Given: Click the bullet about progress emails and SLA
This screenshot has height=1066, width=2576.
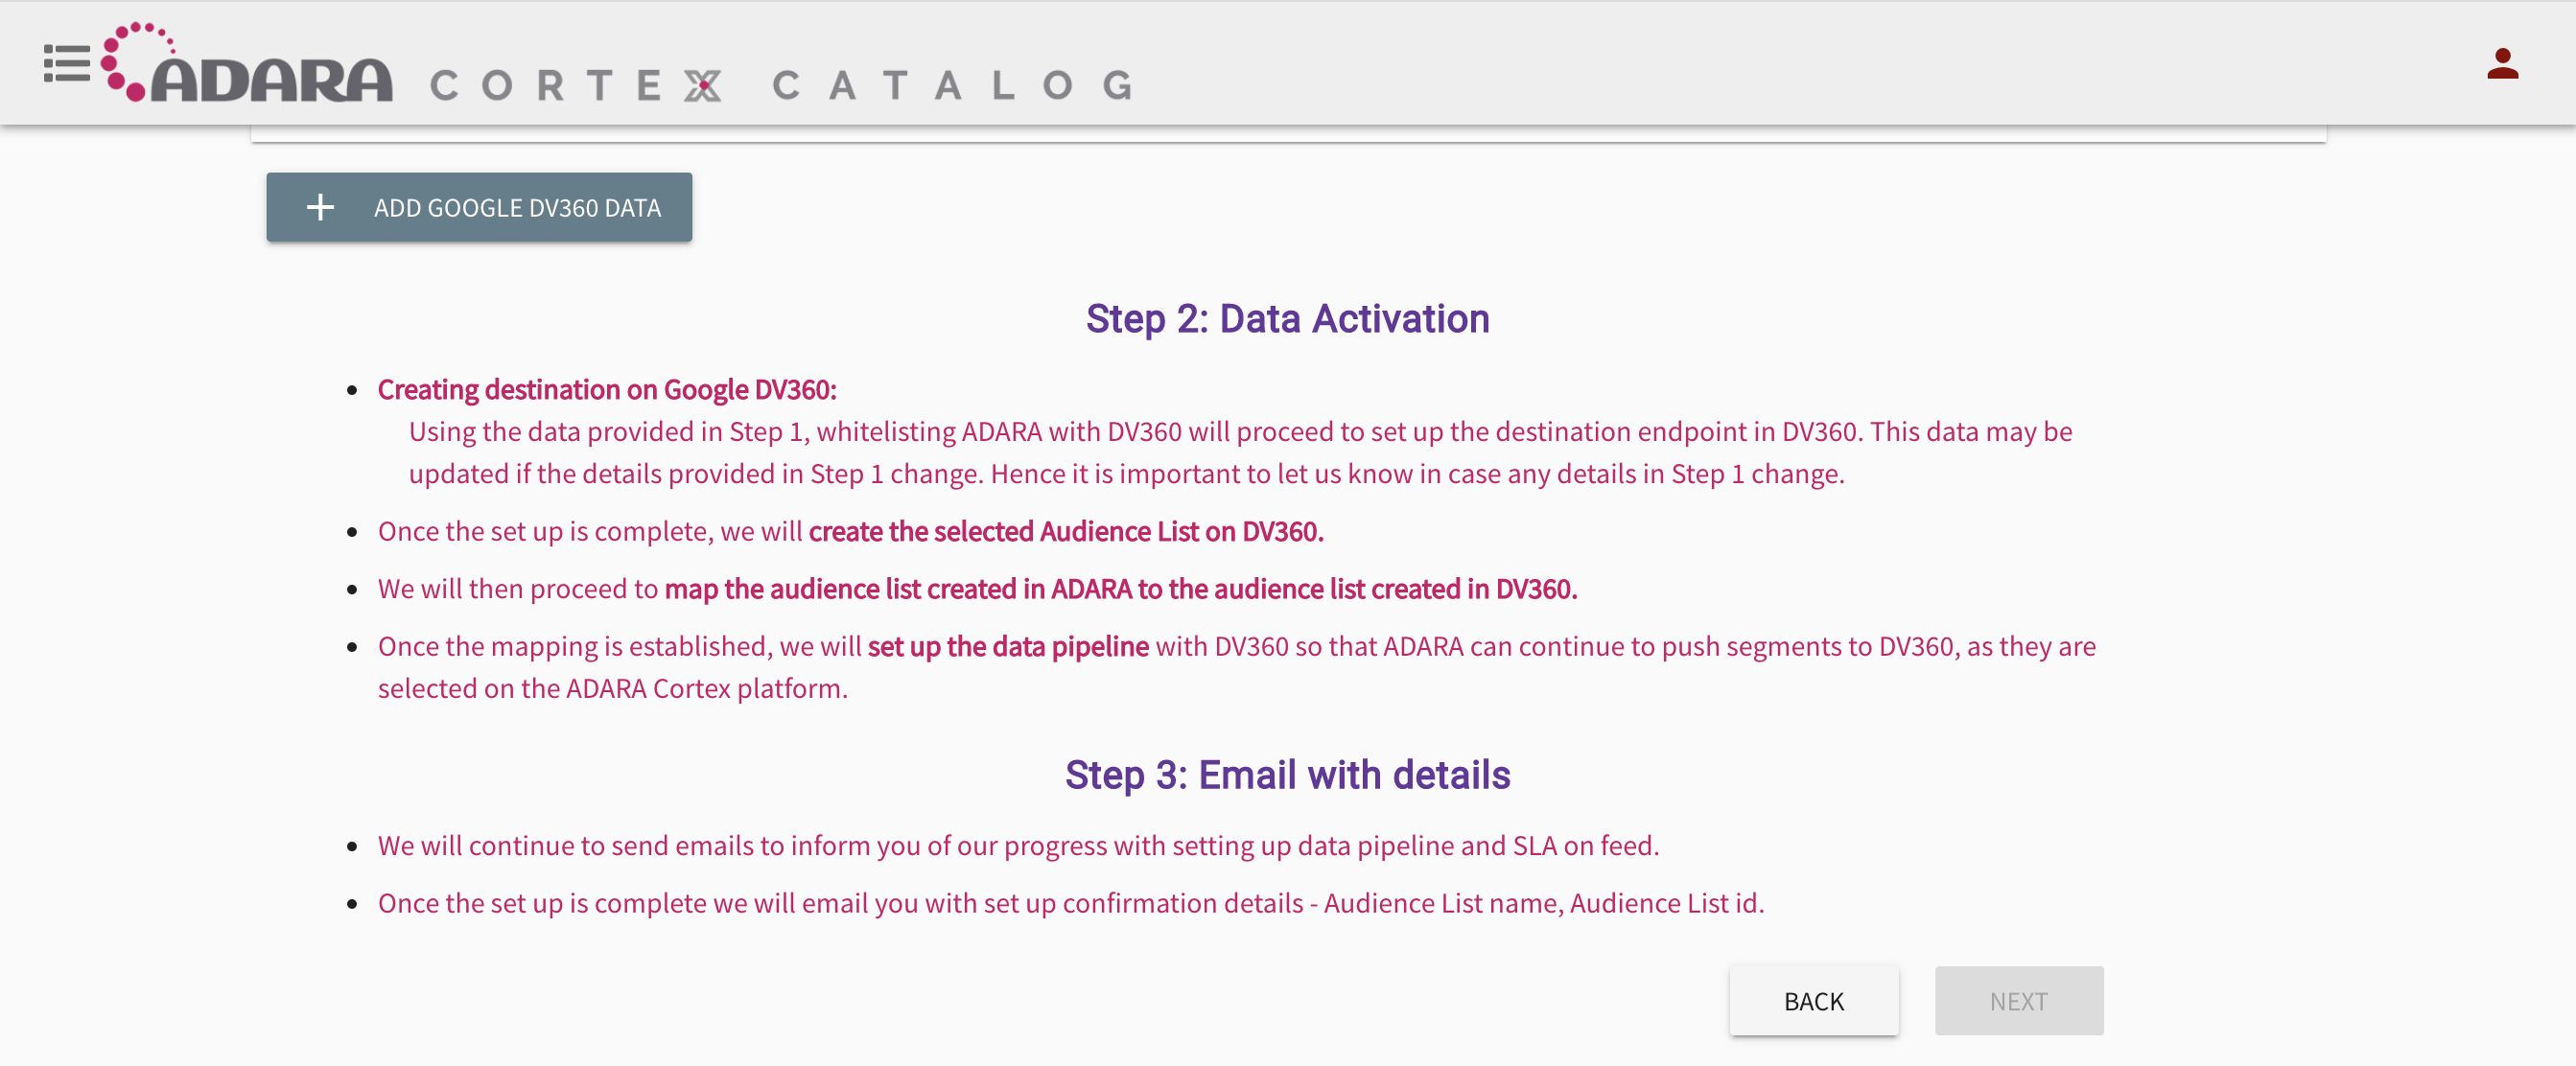Looking at the screenshot, I should click(1018, 846).
